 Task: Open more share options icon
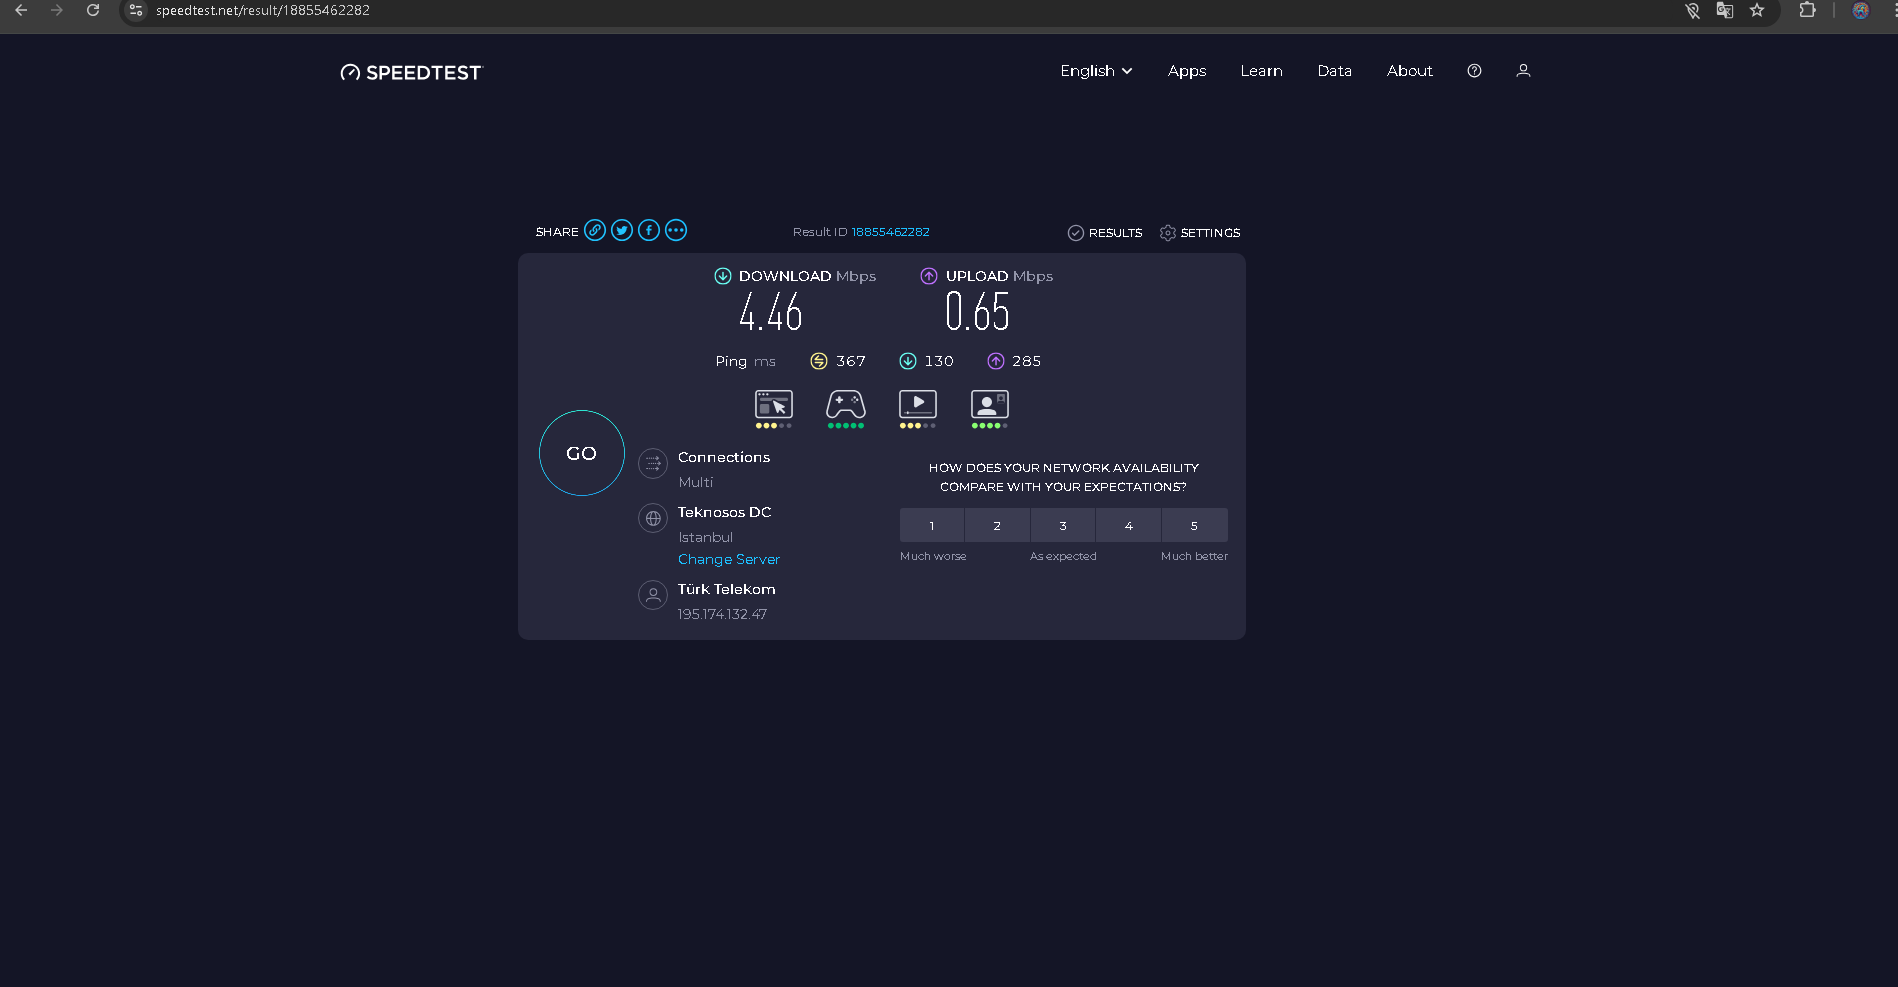tap(676, 231)
